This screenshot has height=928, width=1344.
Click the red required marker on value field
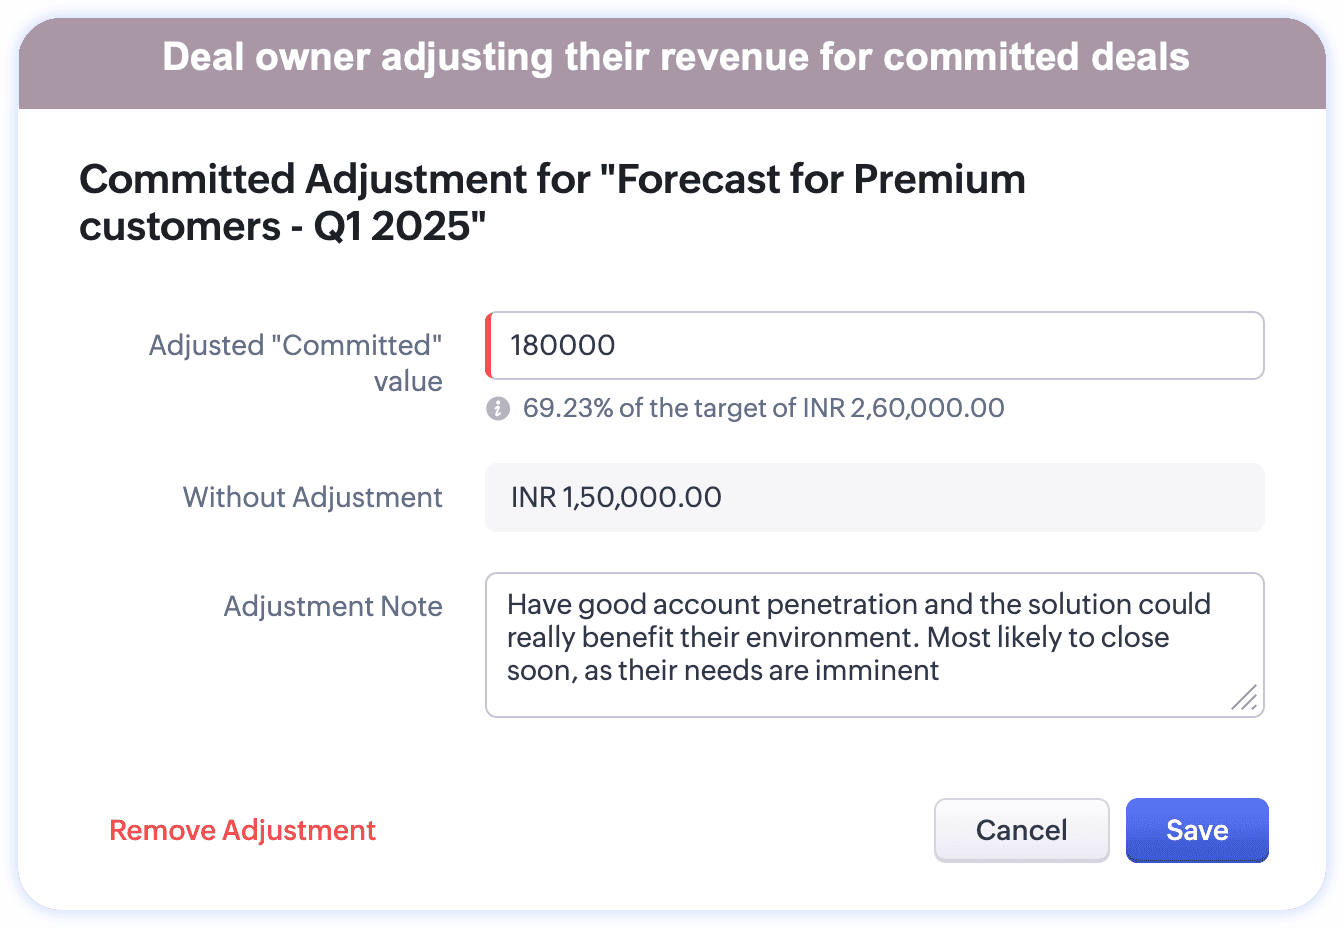488,346
